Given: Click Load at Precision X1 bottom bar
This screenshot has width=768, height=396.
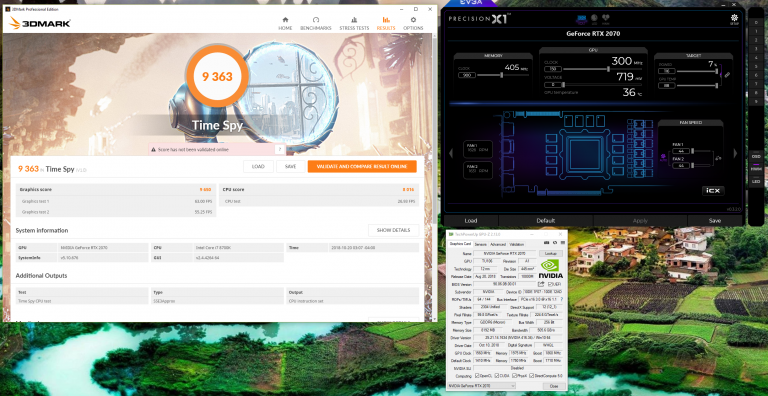Looking at the screenshot, I should [471, 221].
